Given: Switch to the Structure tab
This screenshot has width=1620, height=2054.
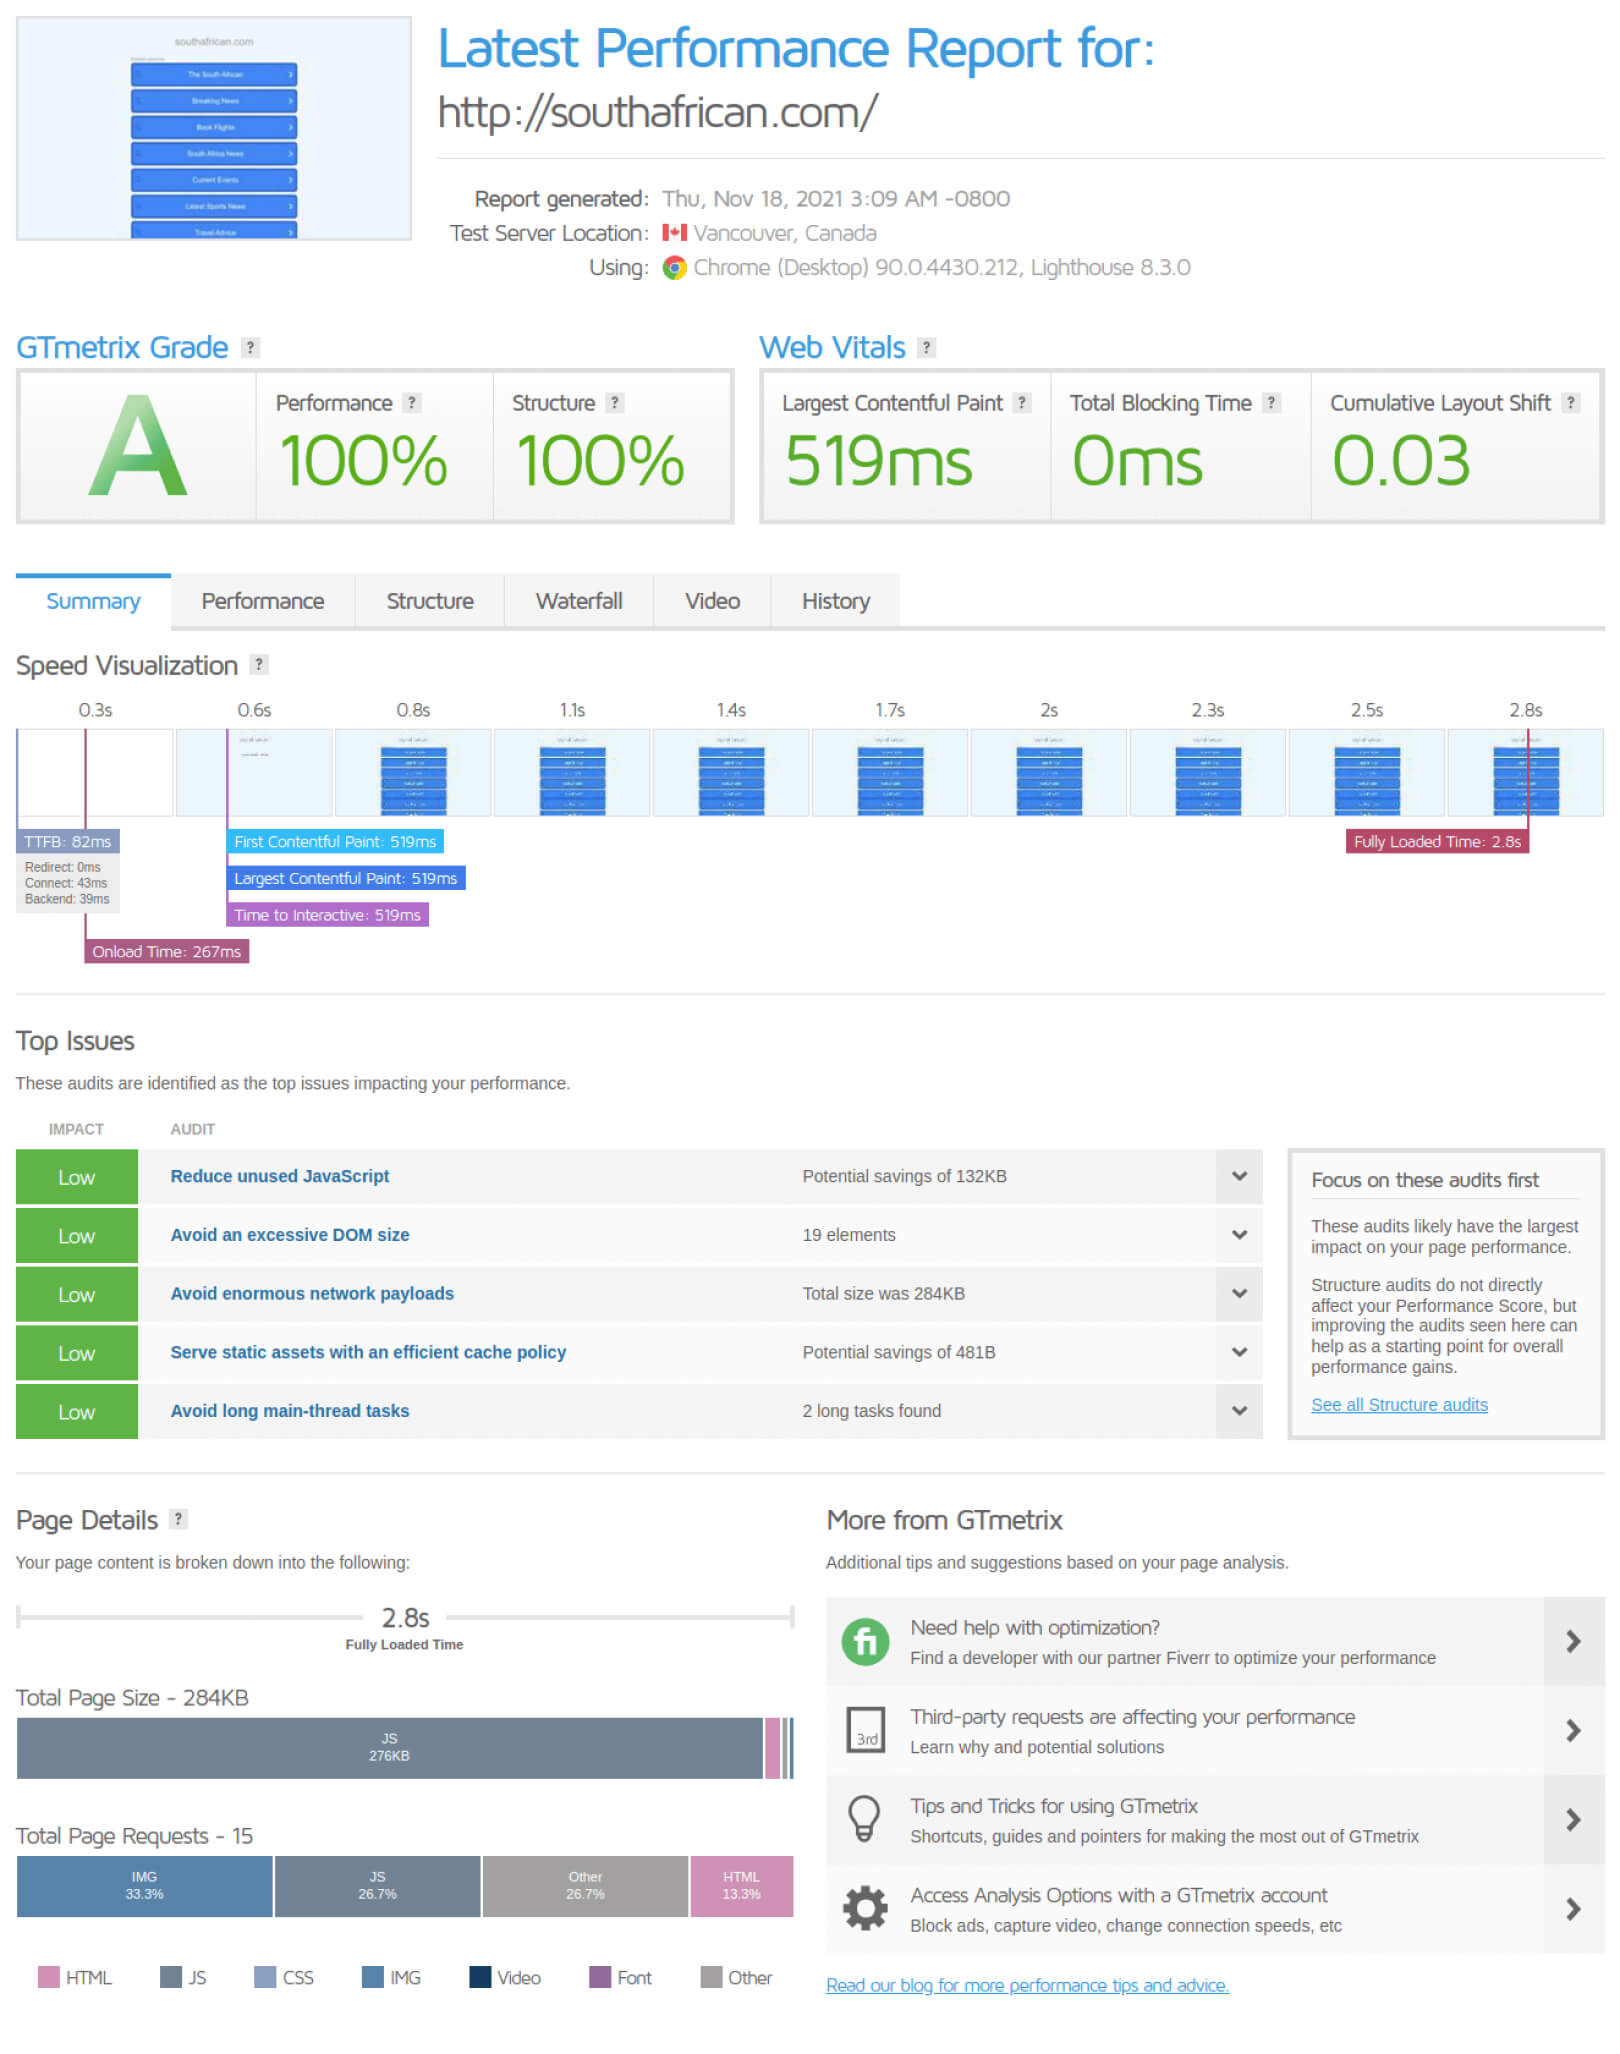Looking at the screenshot, I should (430, 601).
